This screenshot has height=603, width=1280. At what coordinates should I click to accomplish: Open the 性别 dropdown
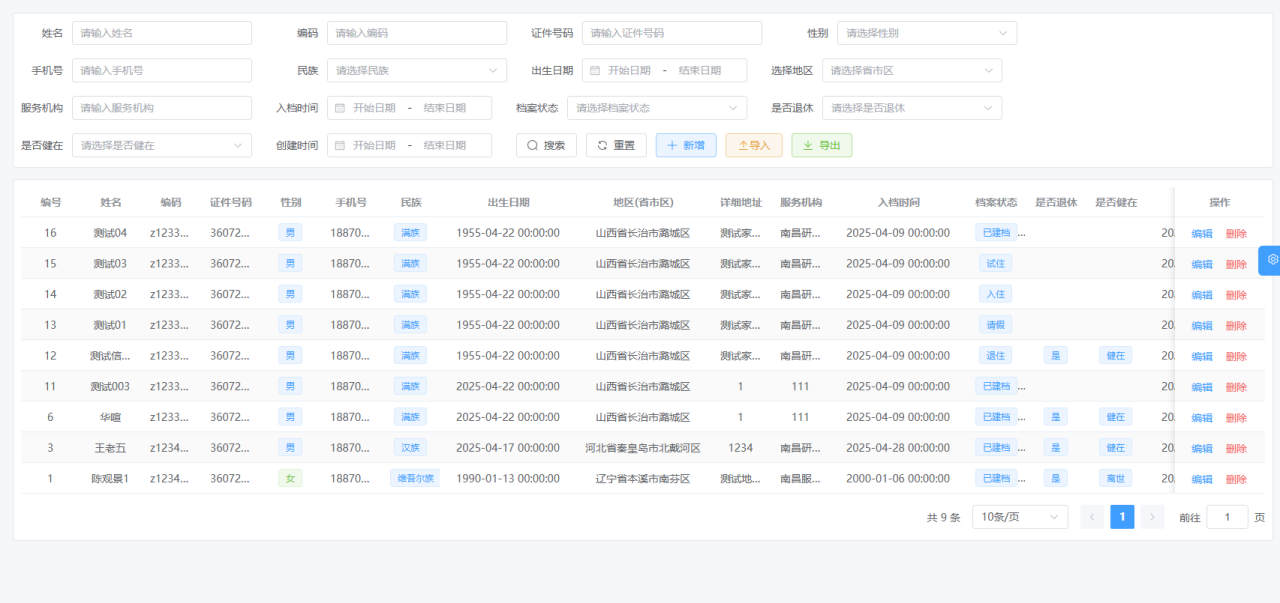[927, 33]
